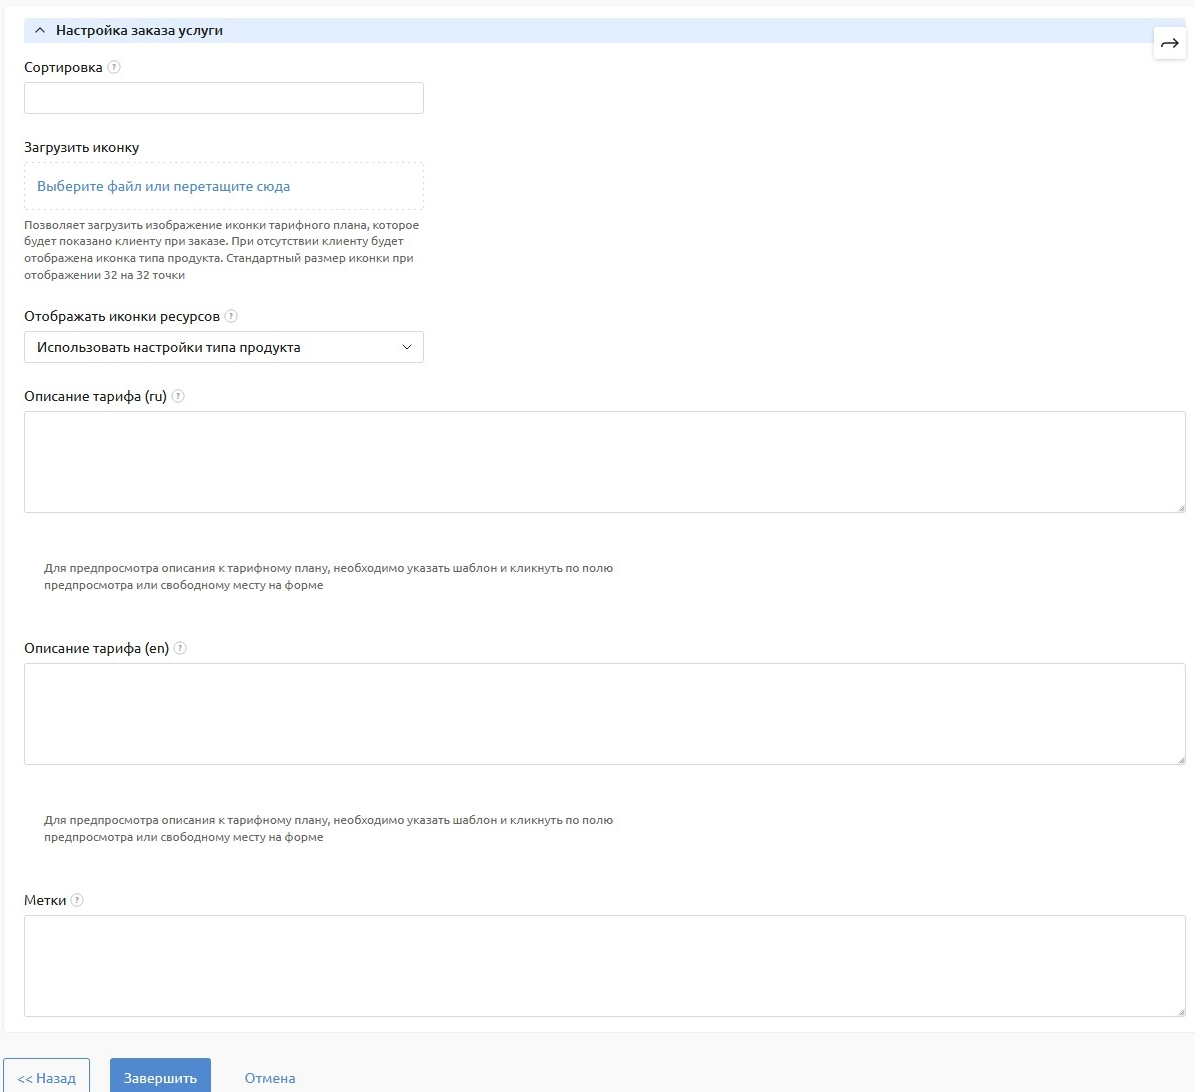
Task: Click Выберите файл или перетащите сюда upload area
Action: [x=223, y=186]
